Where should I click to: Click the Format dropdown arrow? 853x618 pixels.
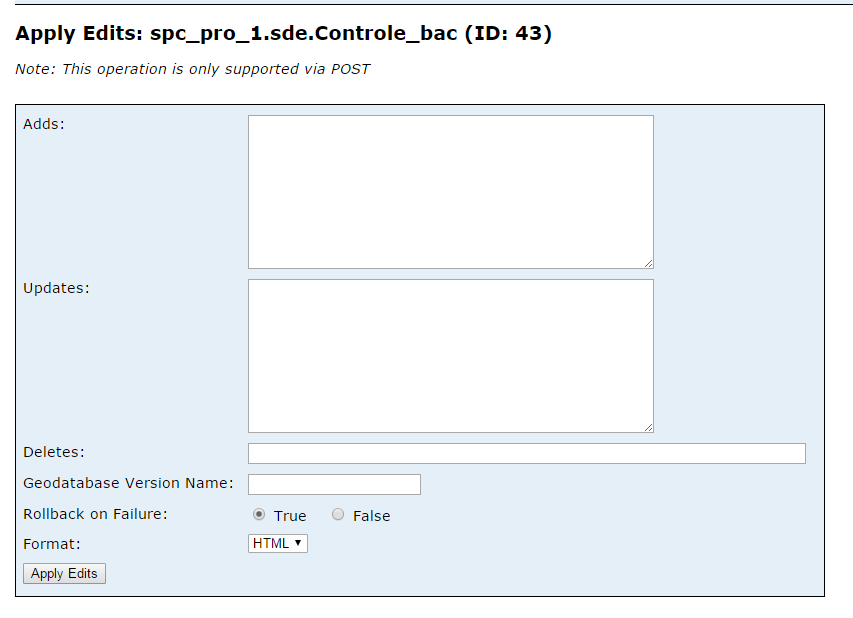point(298,543)
